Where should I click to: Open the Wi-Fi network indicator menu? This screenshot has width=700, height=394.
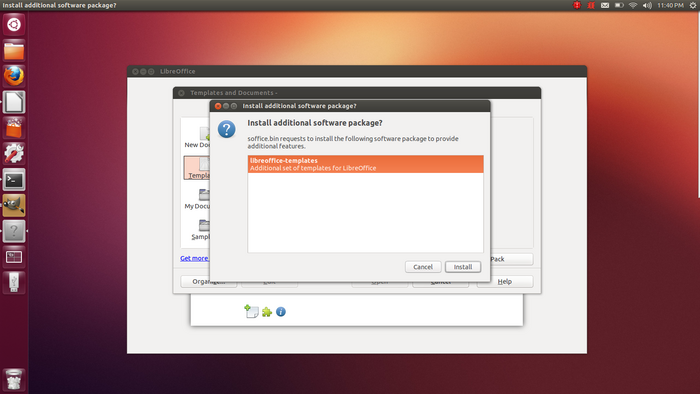tap(633, 5)
